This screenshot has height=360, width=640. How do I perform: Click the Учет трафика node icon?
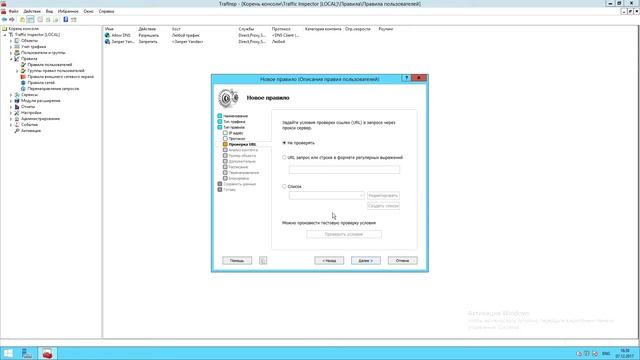(x=17, y=47)
